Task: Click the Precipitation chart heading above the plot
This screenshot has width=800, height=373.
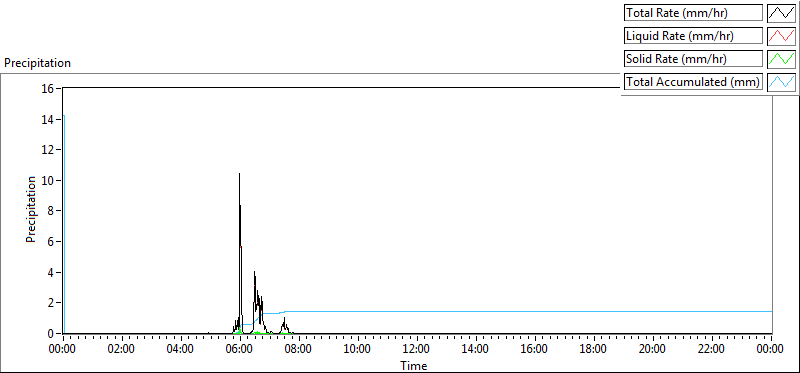Action: pos(37,63)
